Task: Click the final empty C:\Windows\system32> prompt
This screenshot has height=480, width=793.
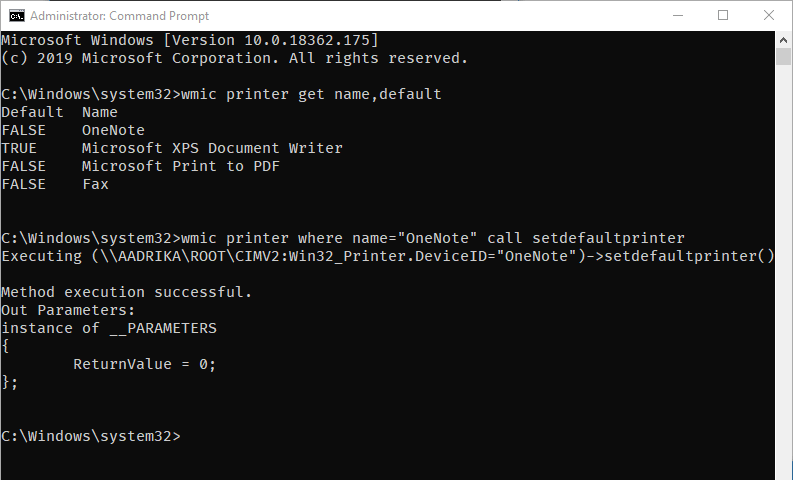Action: pos(91,436)
